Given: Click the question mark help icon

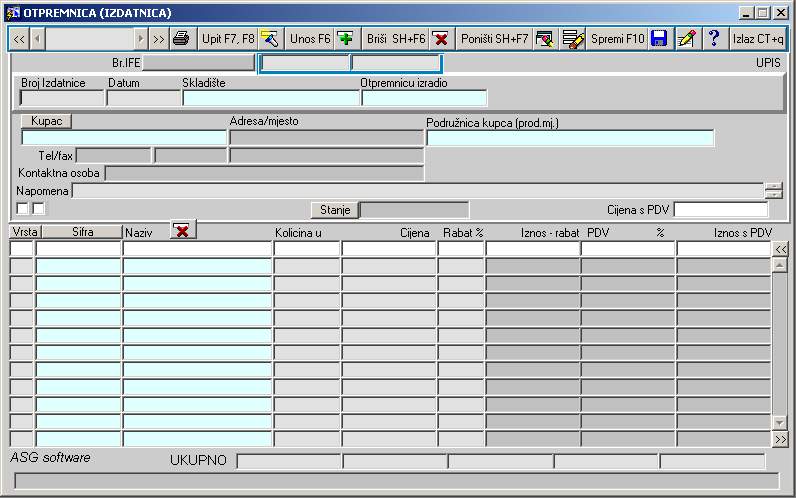Looking at the screenshot, I should pos(714,39).
